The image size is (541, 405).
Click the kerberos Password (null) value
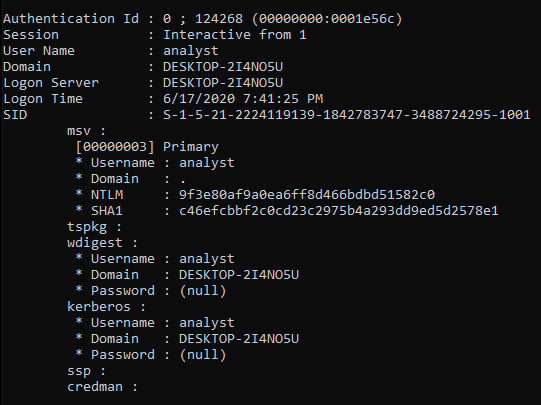pyautogui.click(x=203, y=355)
